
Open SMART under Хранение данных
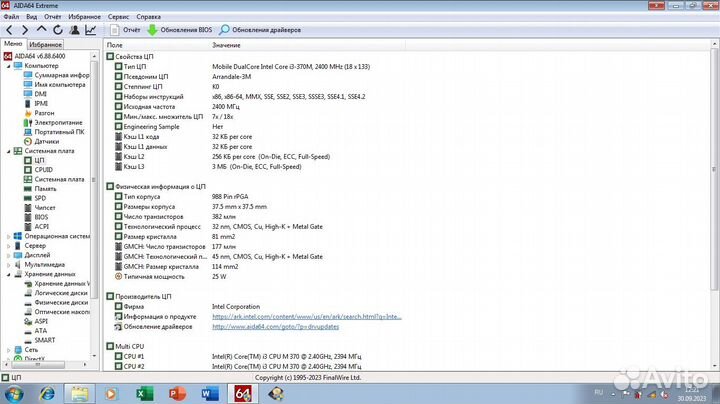[45, 340]
